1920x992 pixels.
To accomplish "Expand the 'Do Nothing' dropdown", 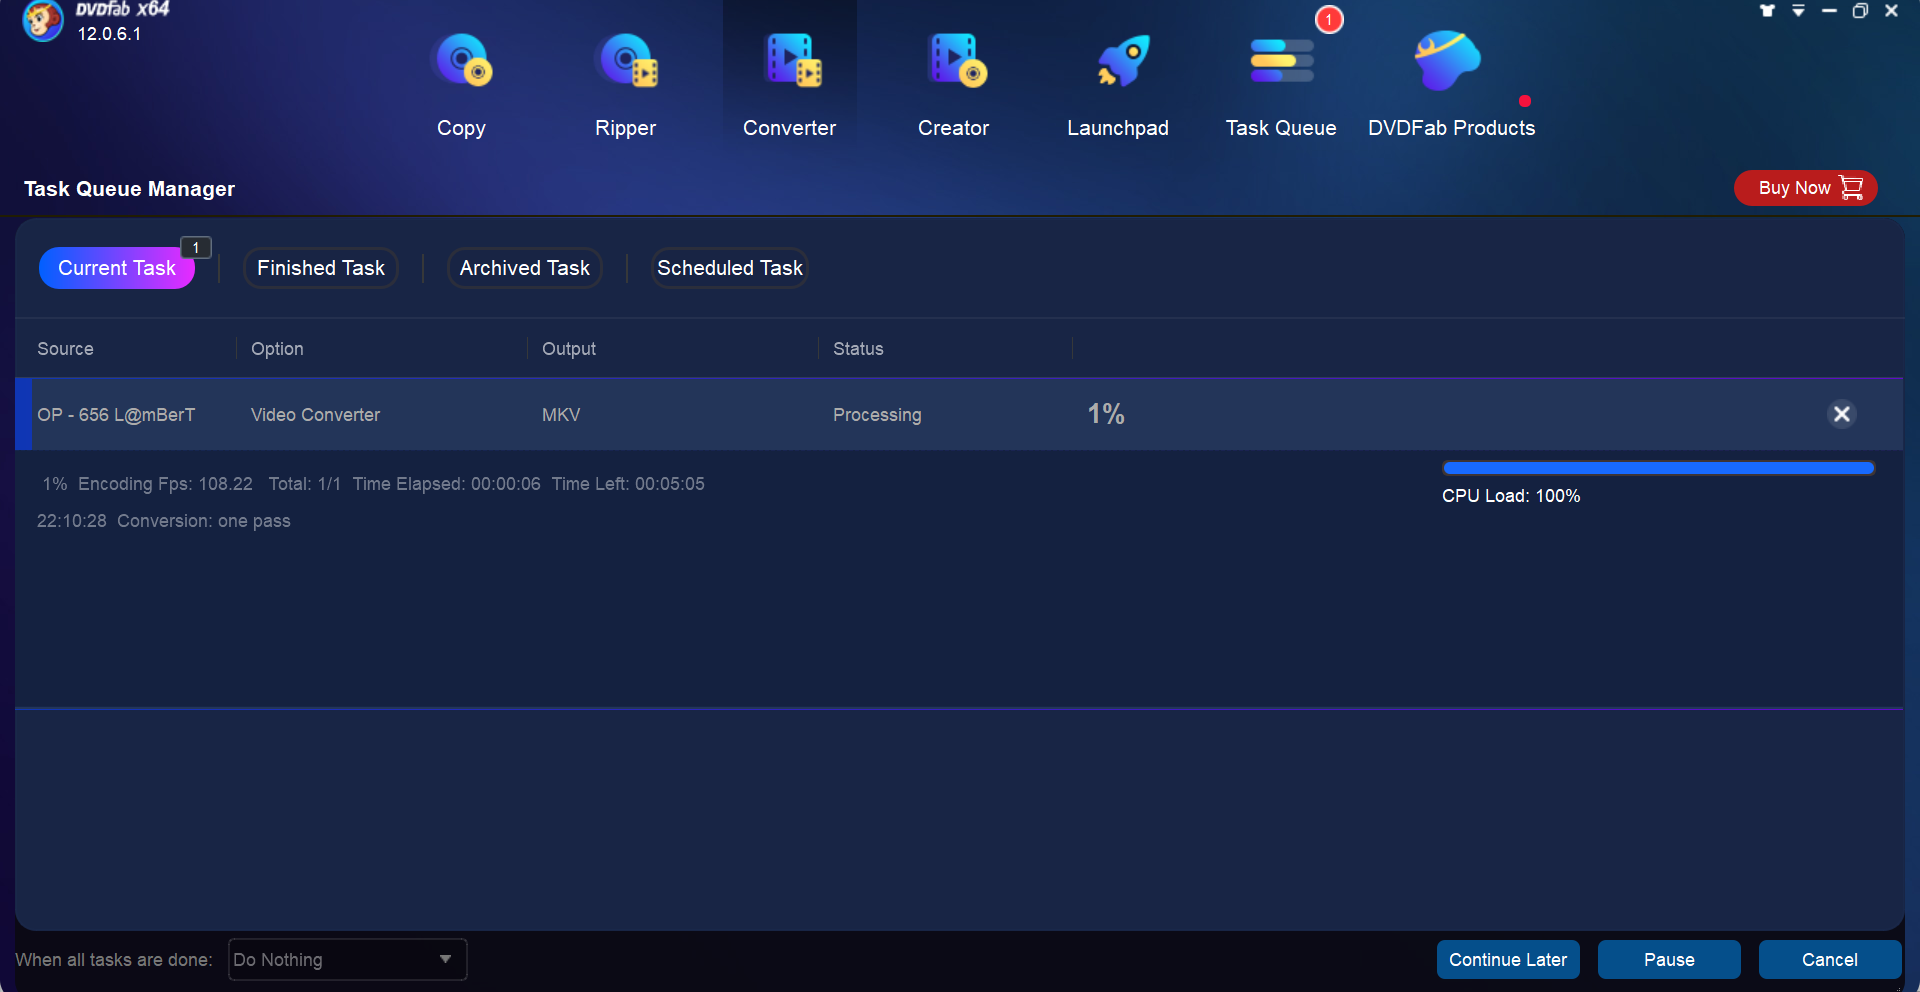I will (x=346, y=959).
